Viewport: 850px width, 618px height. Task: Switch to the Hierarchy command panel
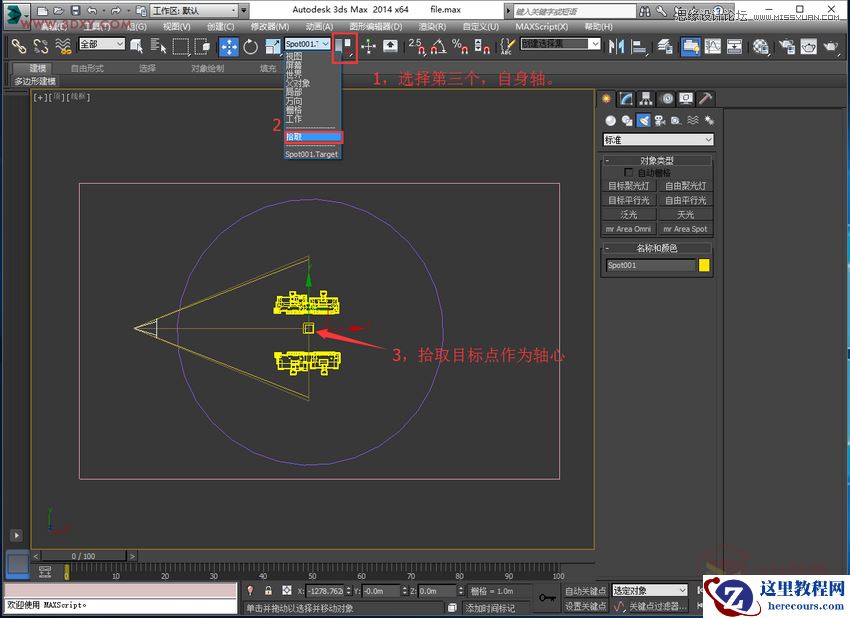(646, 98)
